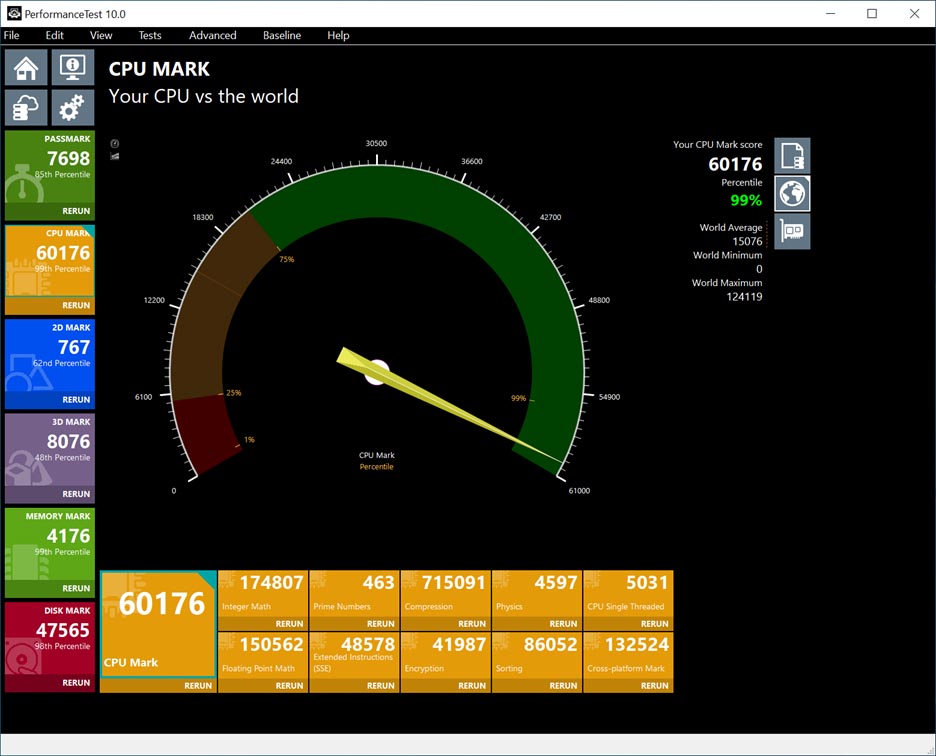Click the 'Your CPU vs the world' subtitle
The width and height of the screenshot is (936, 756).
coord(204,96)
